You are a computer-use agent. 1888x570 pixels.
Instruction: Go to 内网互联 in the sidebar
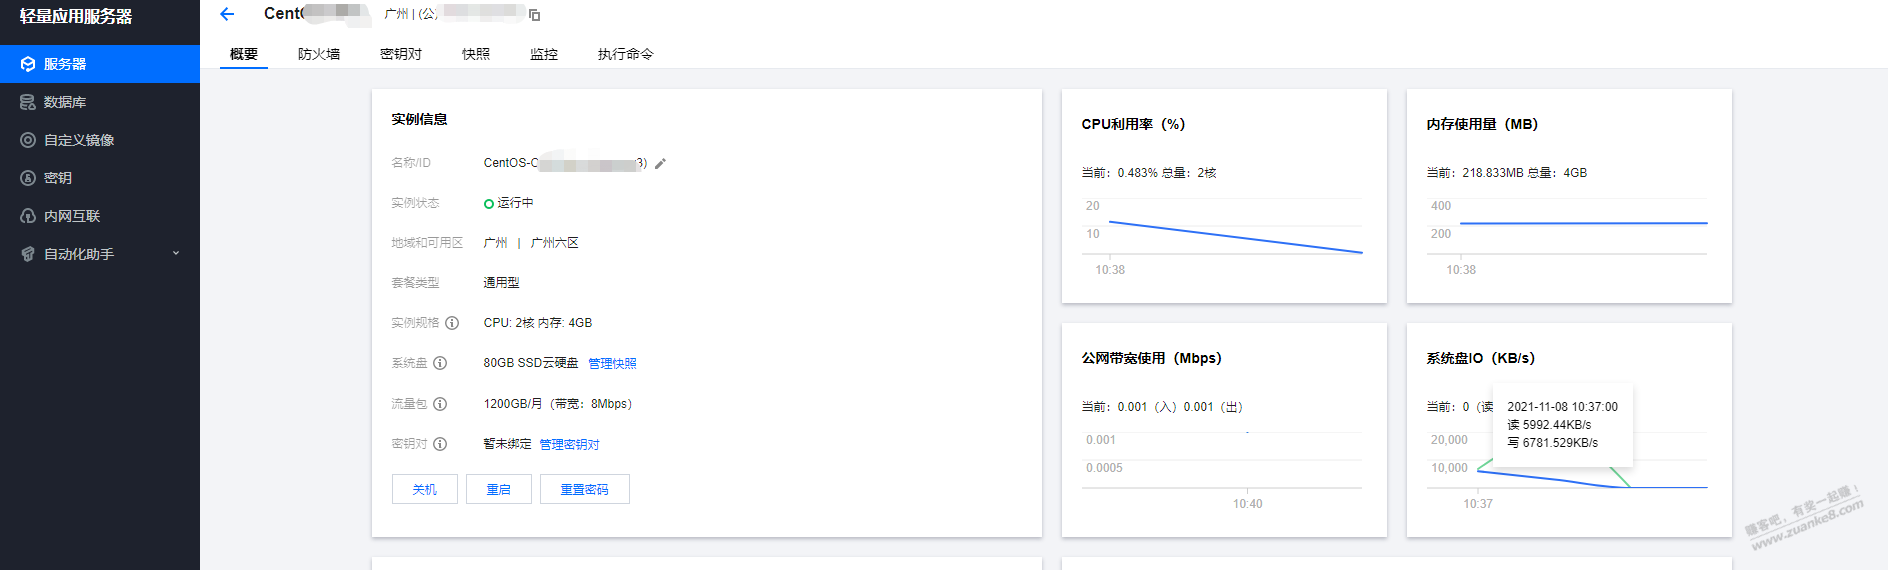point(72,216)
